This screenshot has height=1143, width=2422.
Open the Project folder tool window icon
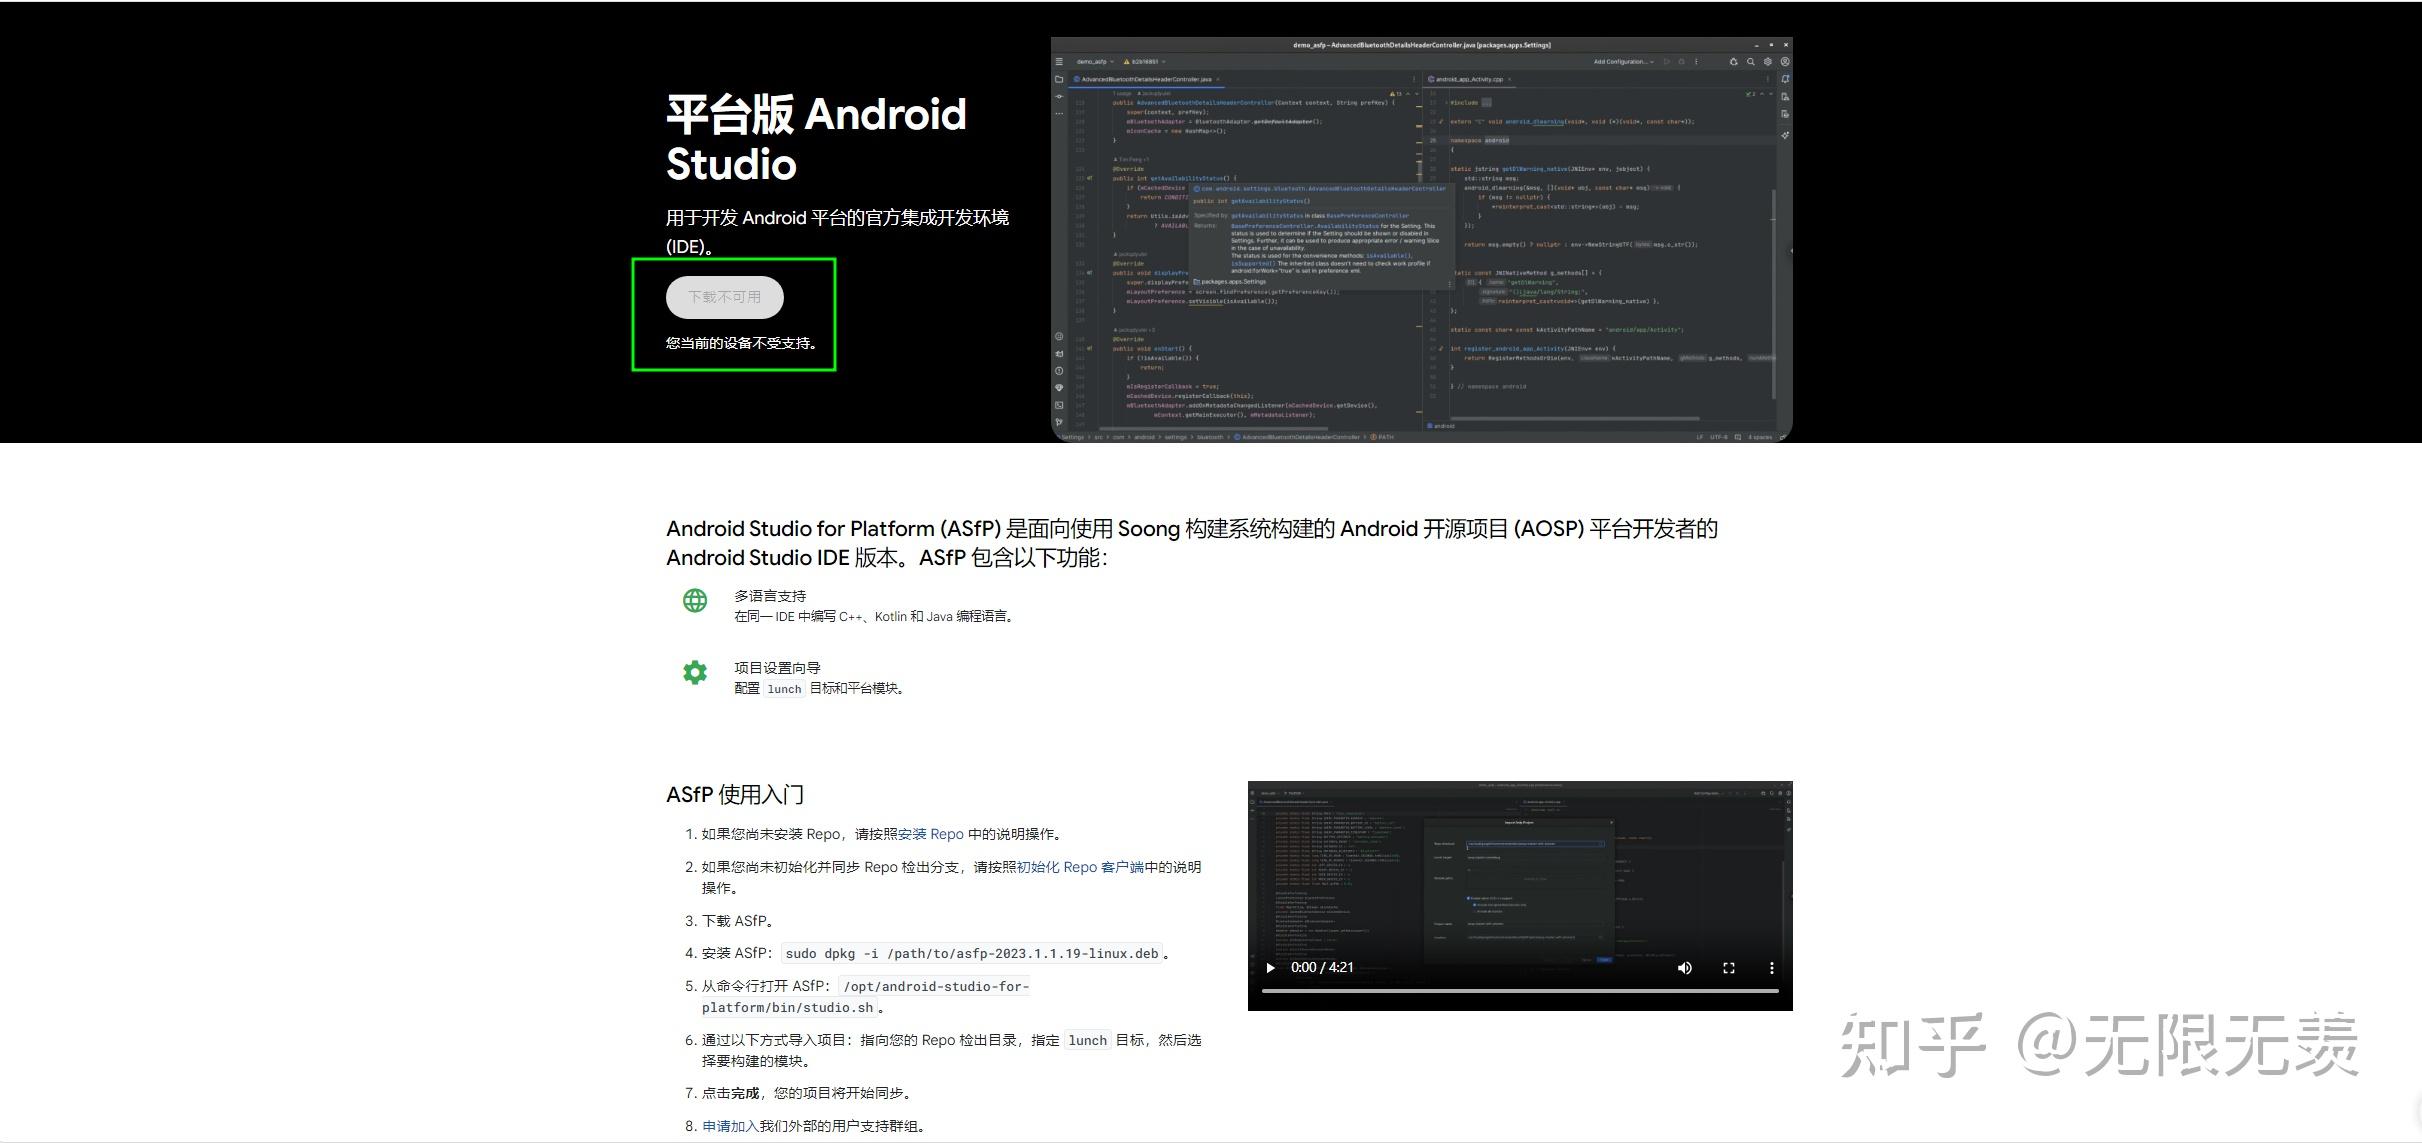click(1057, 78)
